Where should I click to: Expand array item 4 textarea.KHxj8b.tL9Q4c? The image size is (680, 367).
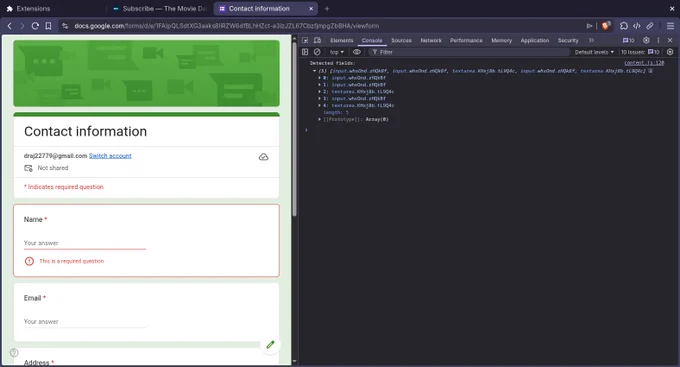click(320, 105)
